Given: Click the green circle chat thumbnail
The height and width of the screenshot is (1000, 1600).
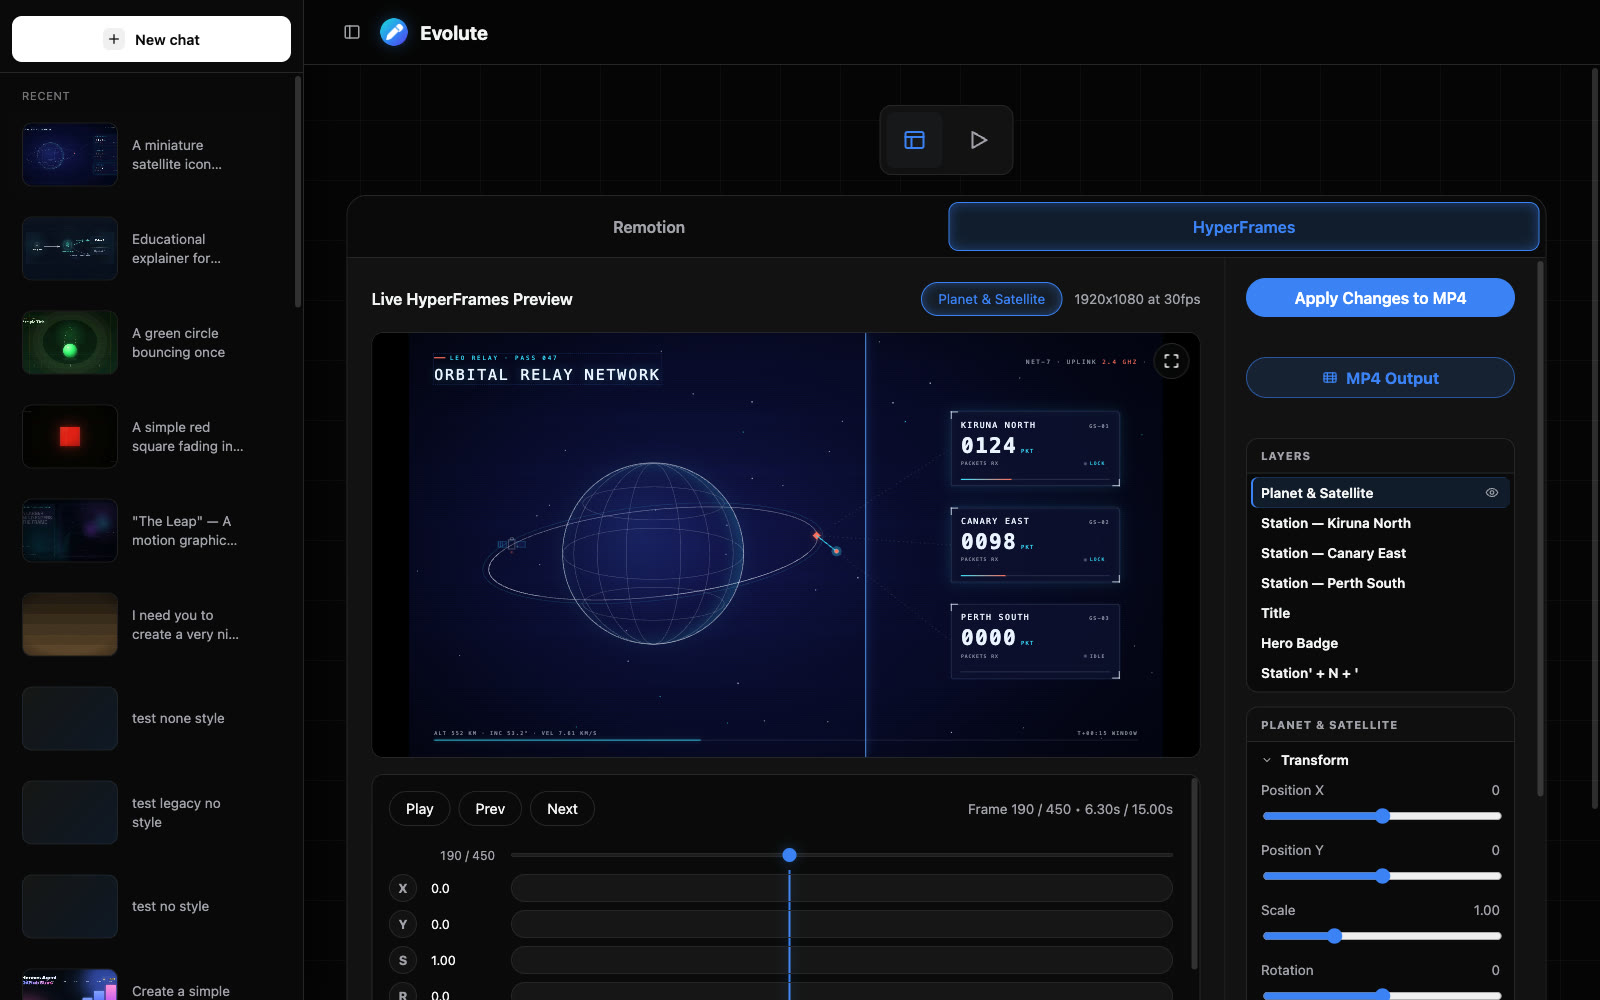Looking at the screenshot, I should pos(70,342).
